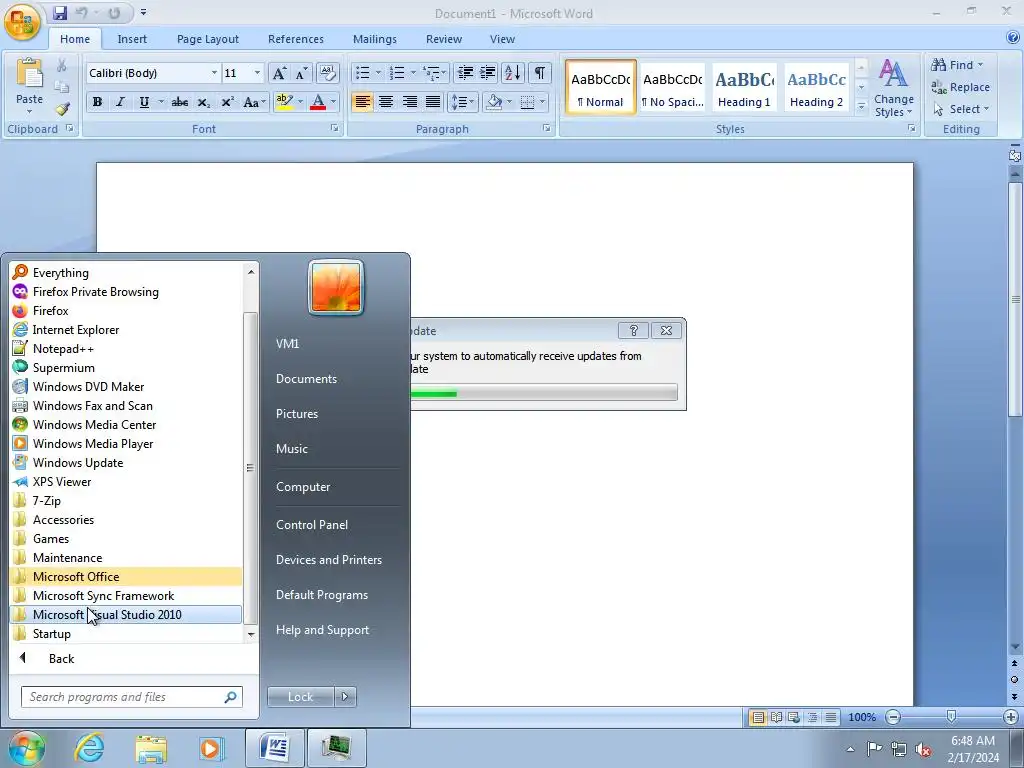Switch to the Mailings tab
Screen dimensions: 1024x768
coord(375,39)
